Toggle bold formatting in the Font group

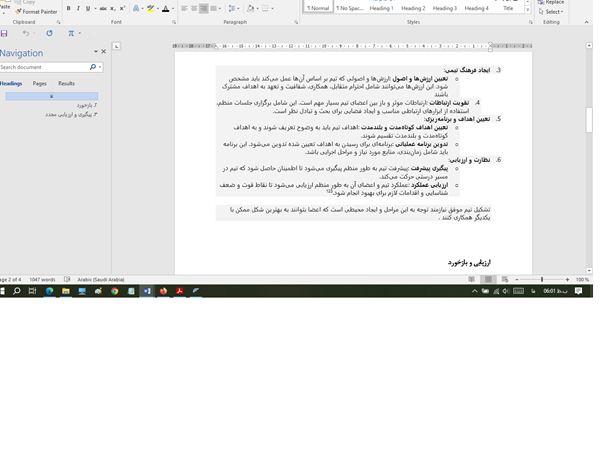68,8
